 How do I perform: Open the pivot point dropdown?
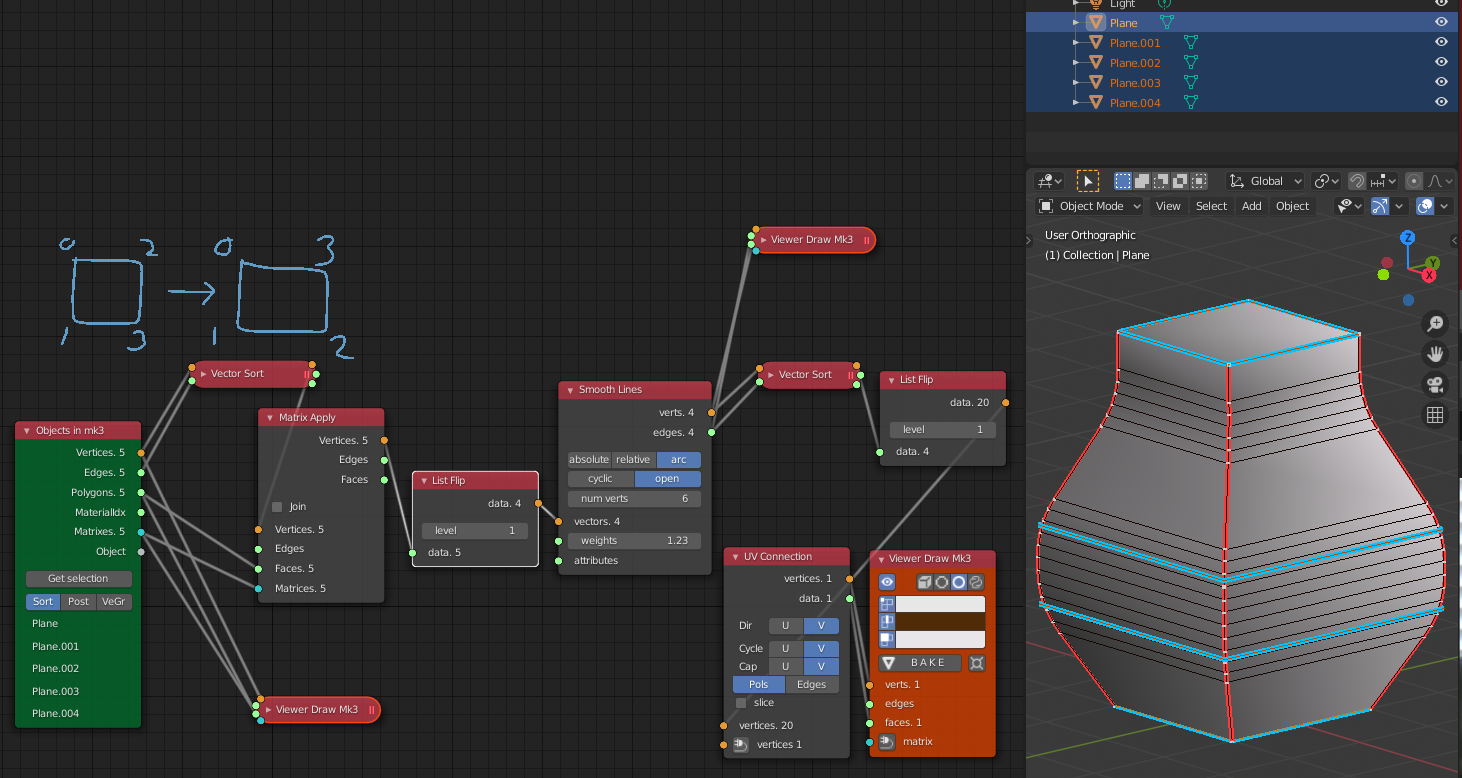tap(1327, 181)
